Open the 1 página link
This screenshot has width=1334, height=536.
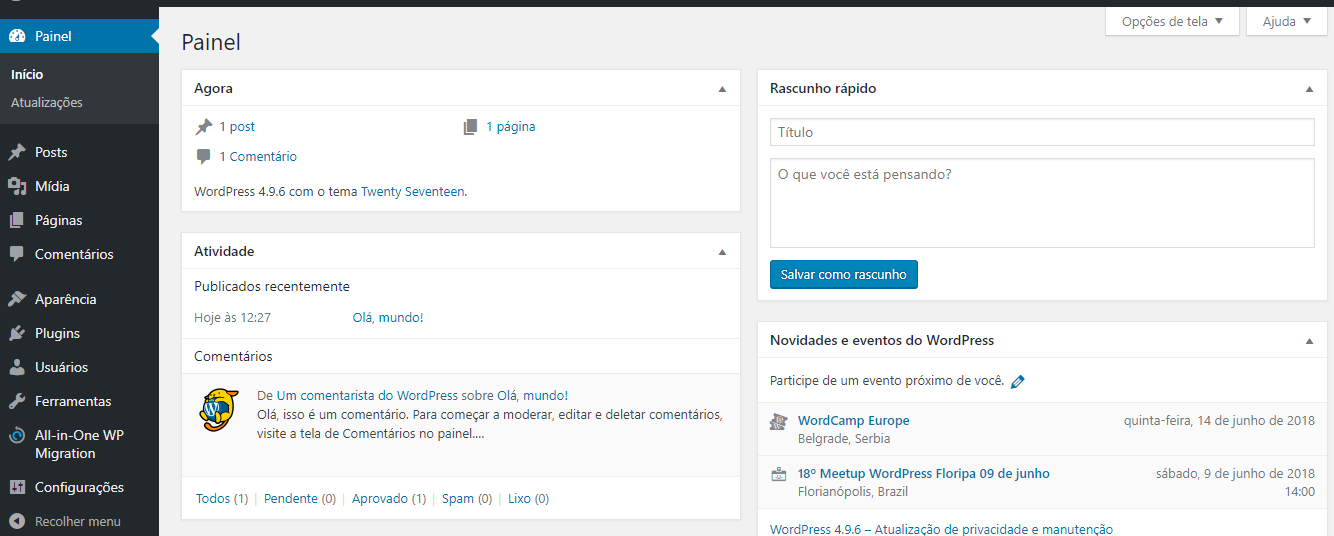click(511, 127)
